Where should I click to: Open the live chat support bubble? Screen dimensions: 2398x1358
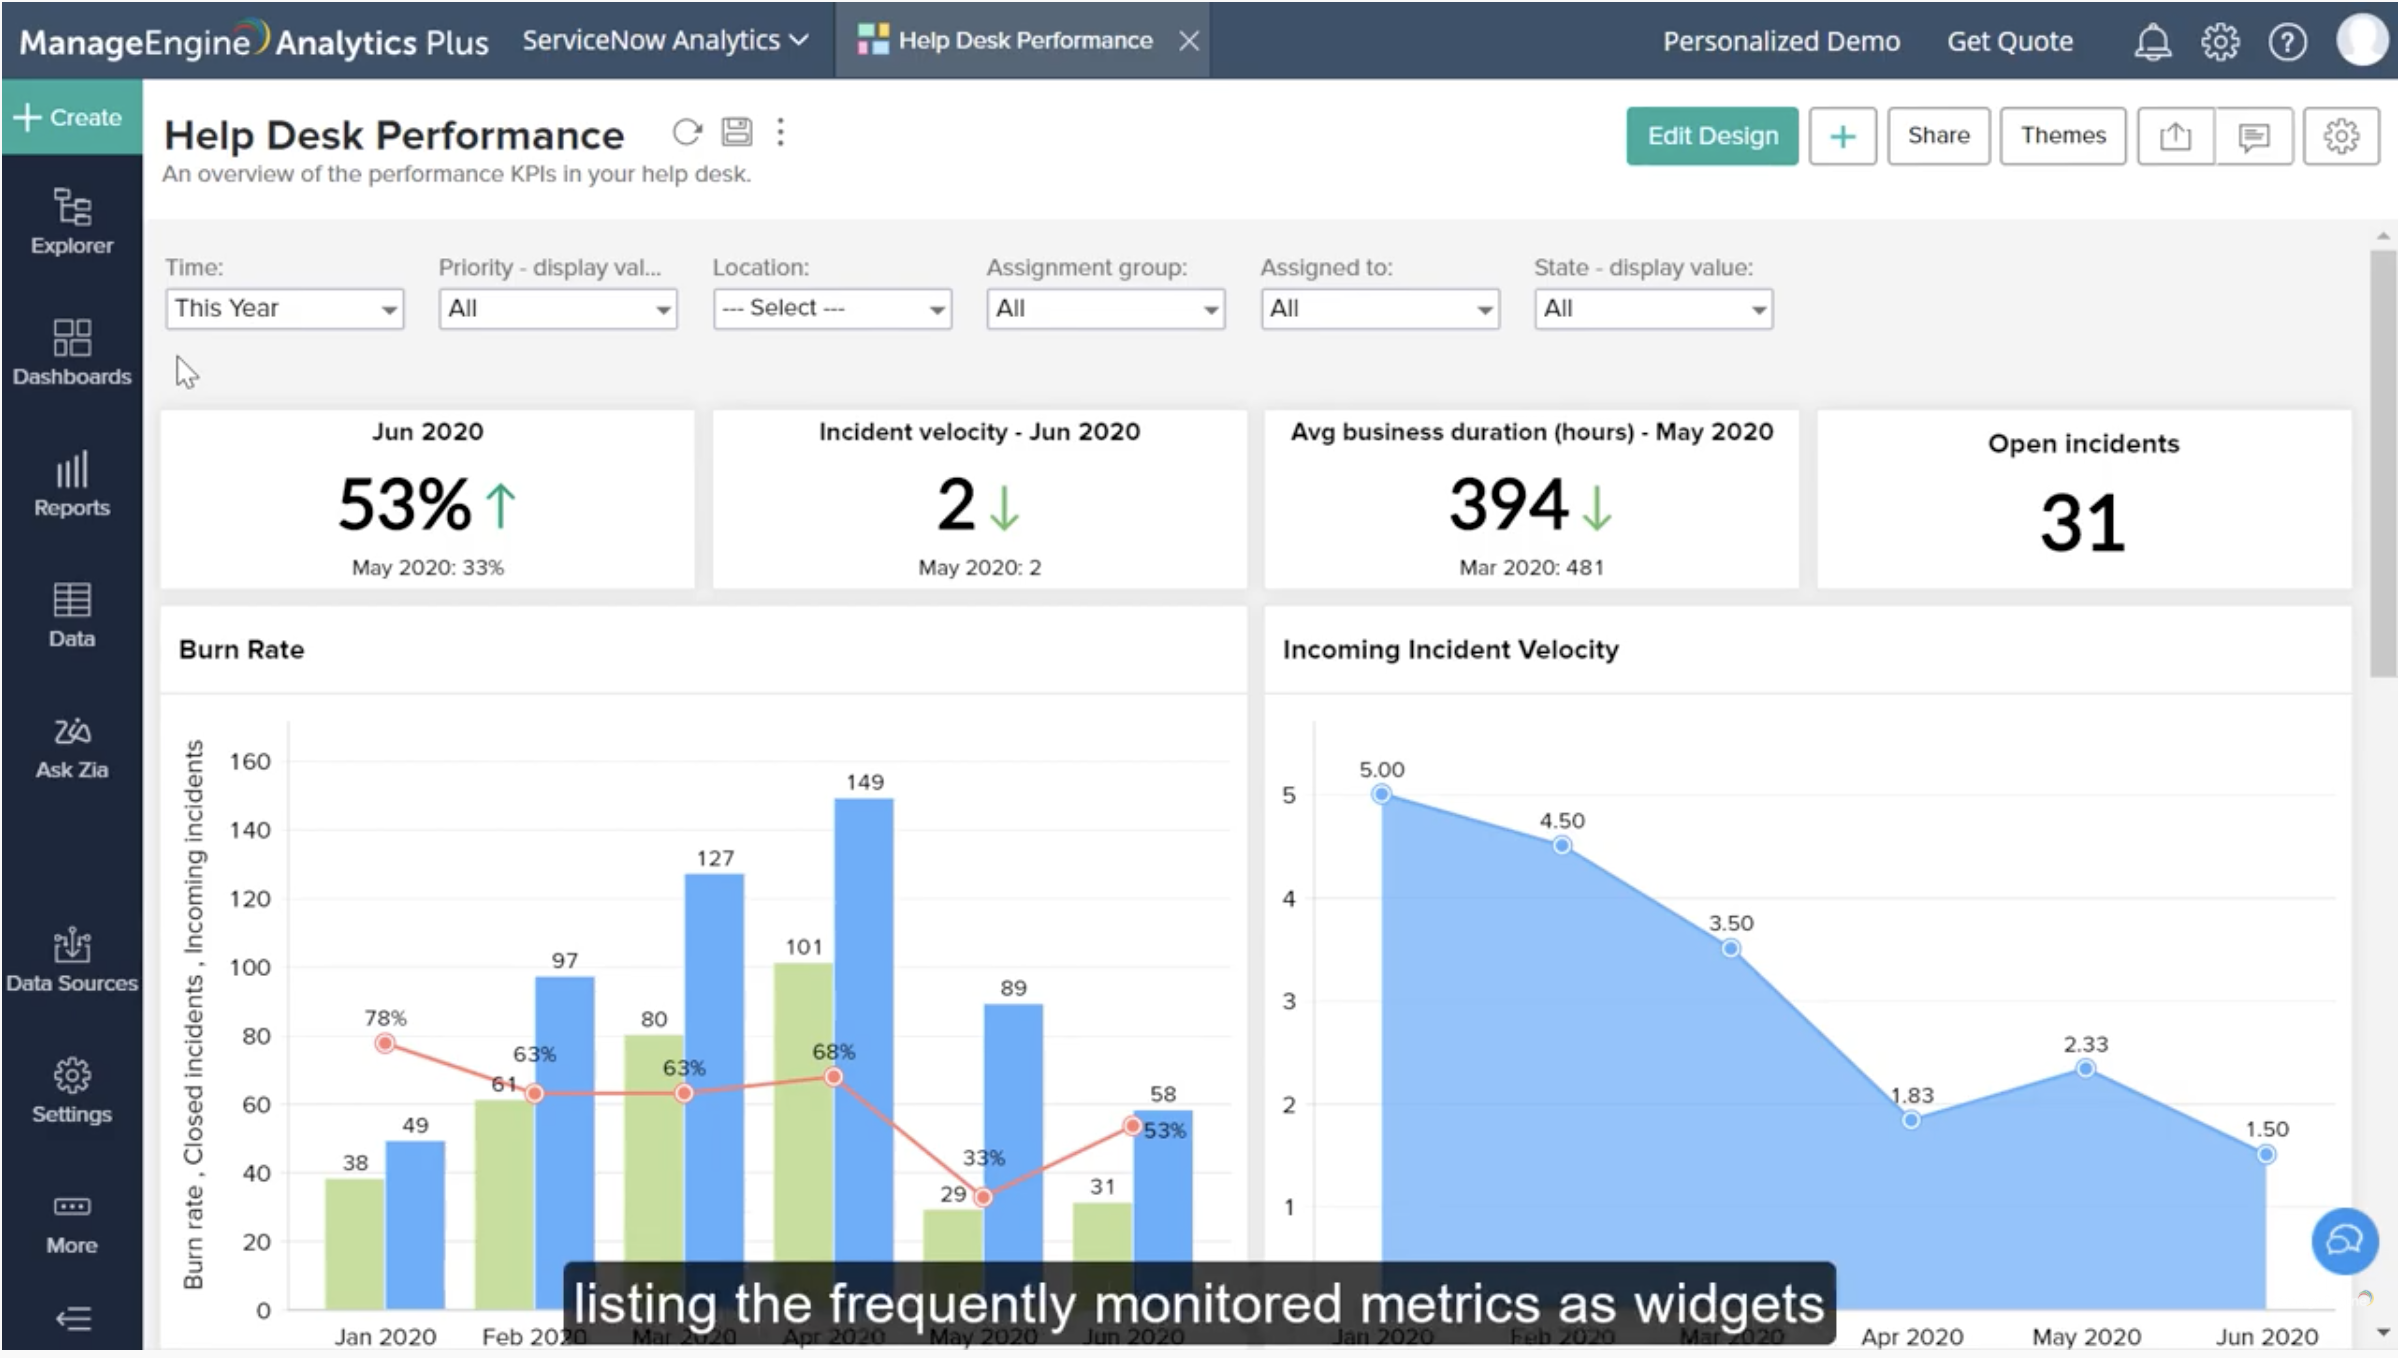click(2343, 1241)
